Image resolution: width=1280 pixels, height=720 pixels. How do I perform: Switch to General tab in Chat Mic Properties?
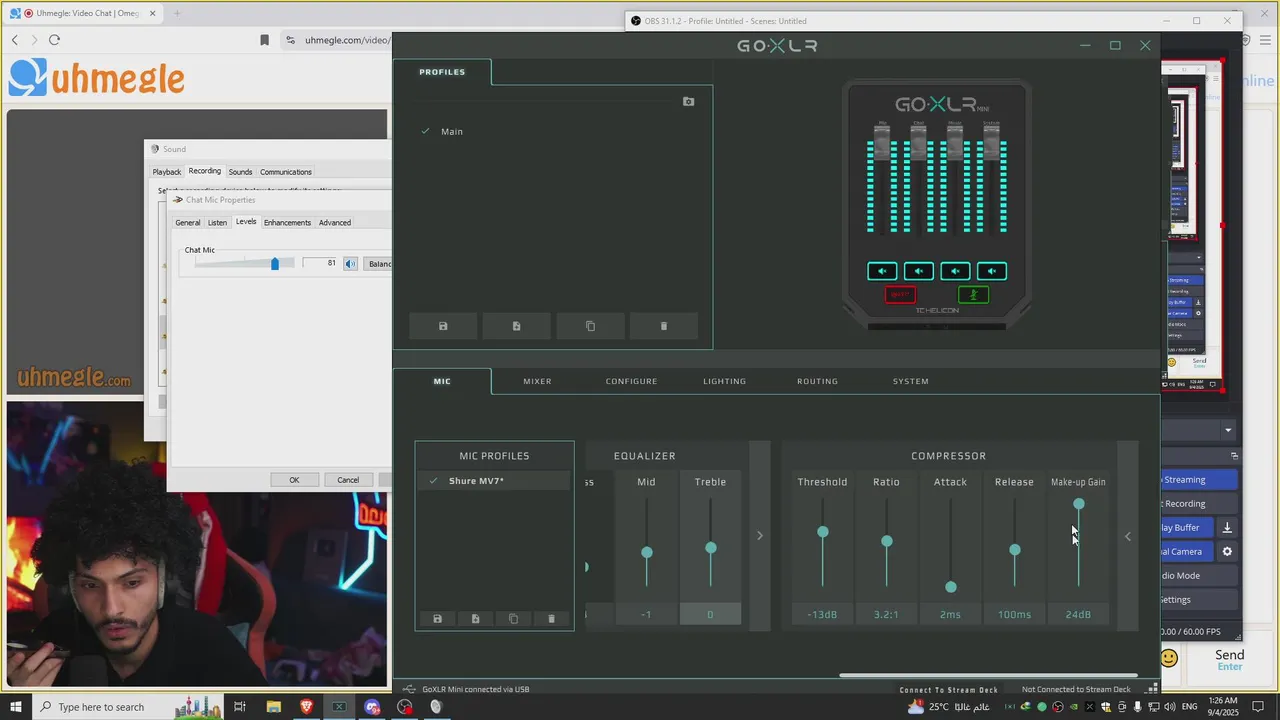187,222
